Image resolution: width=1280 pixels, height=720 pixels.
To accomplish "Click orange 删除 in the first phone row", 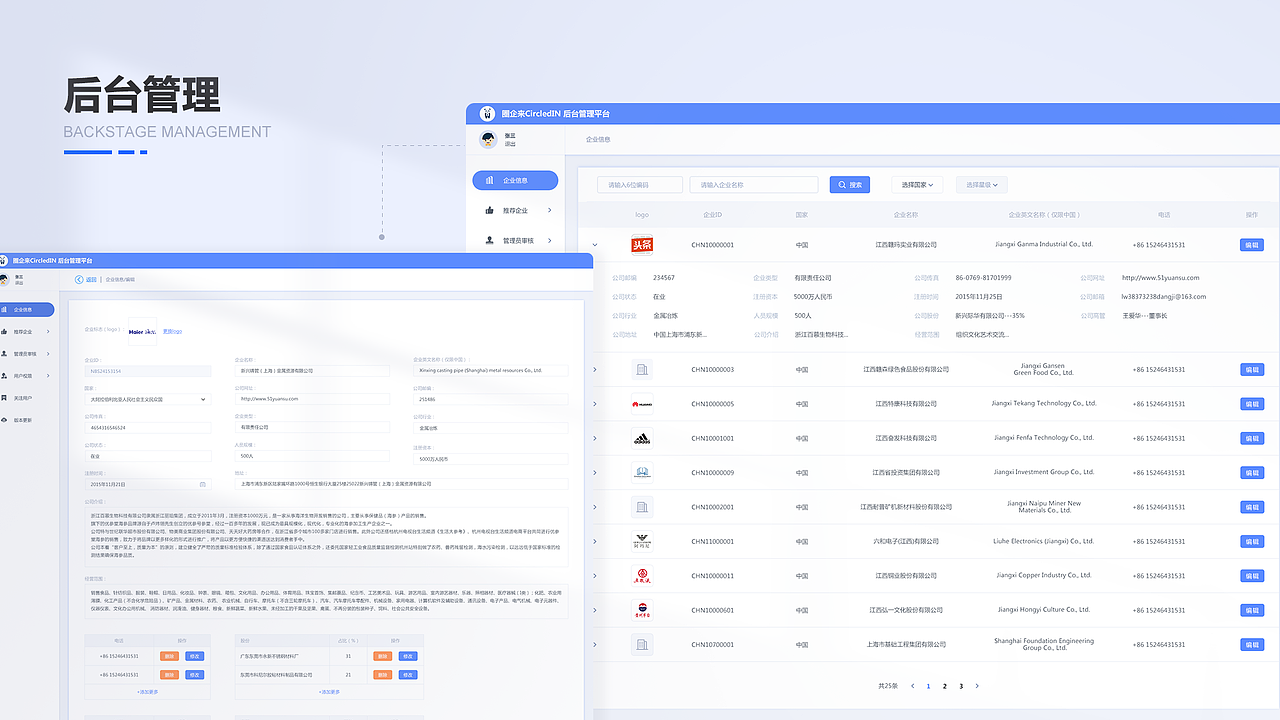I will tap(169, 657).
